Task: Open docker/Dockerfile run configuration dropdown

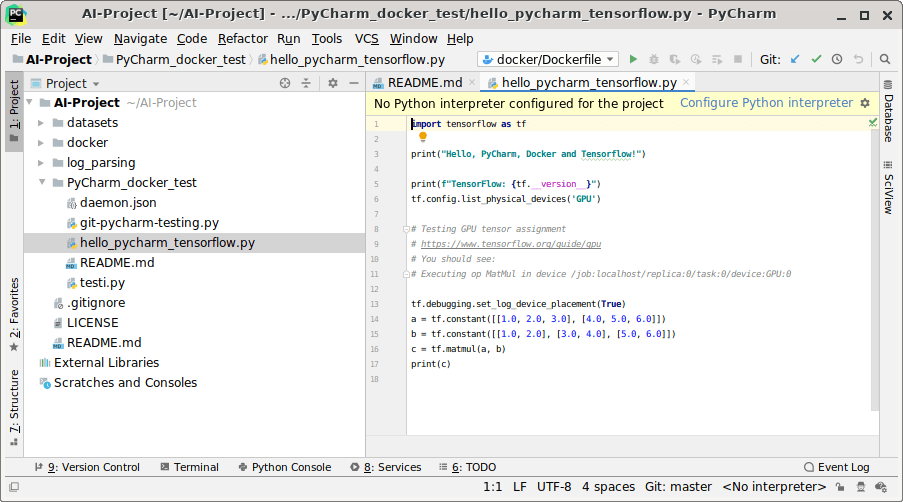Action: point(548,59)
